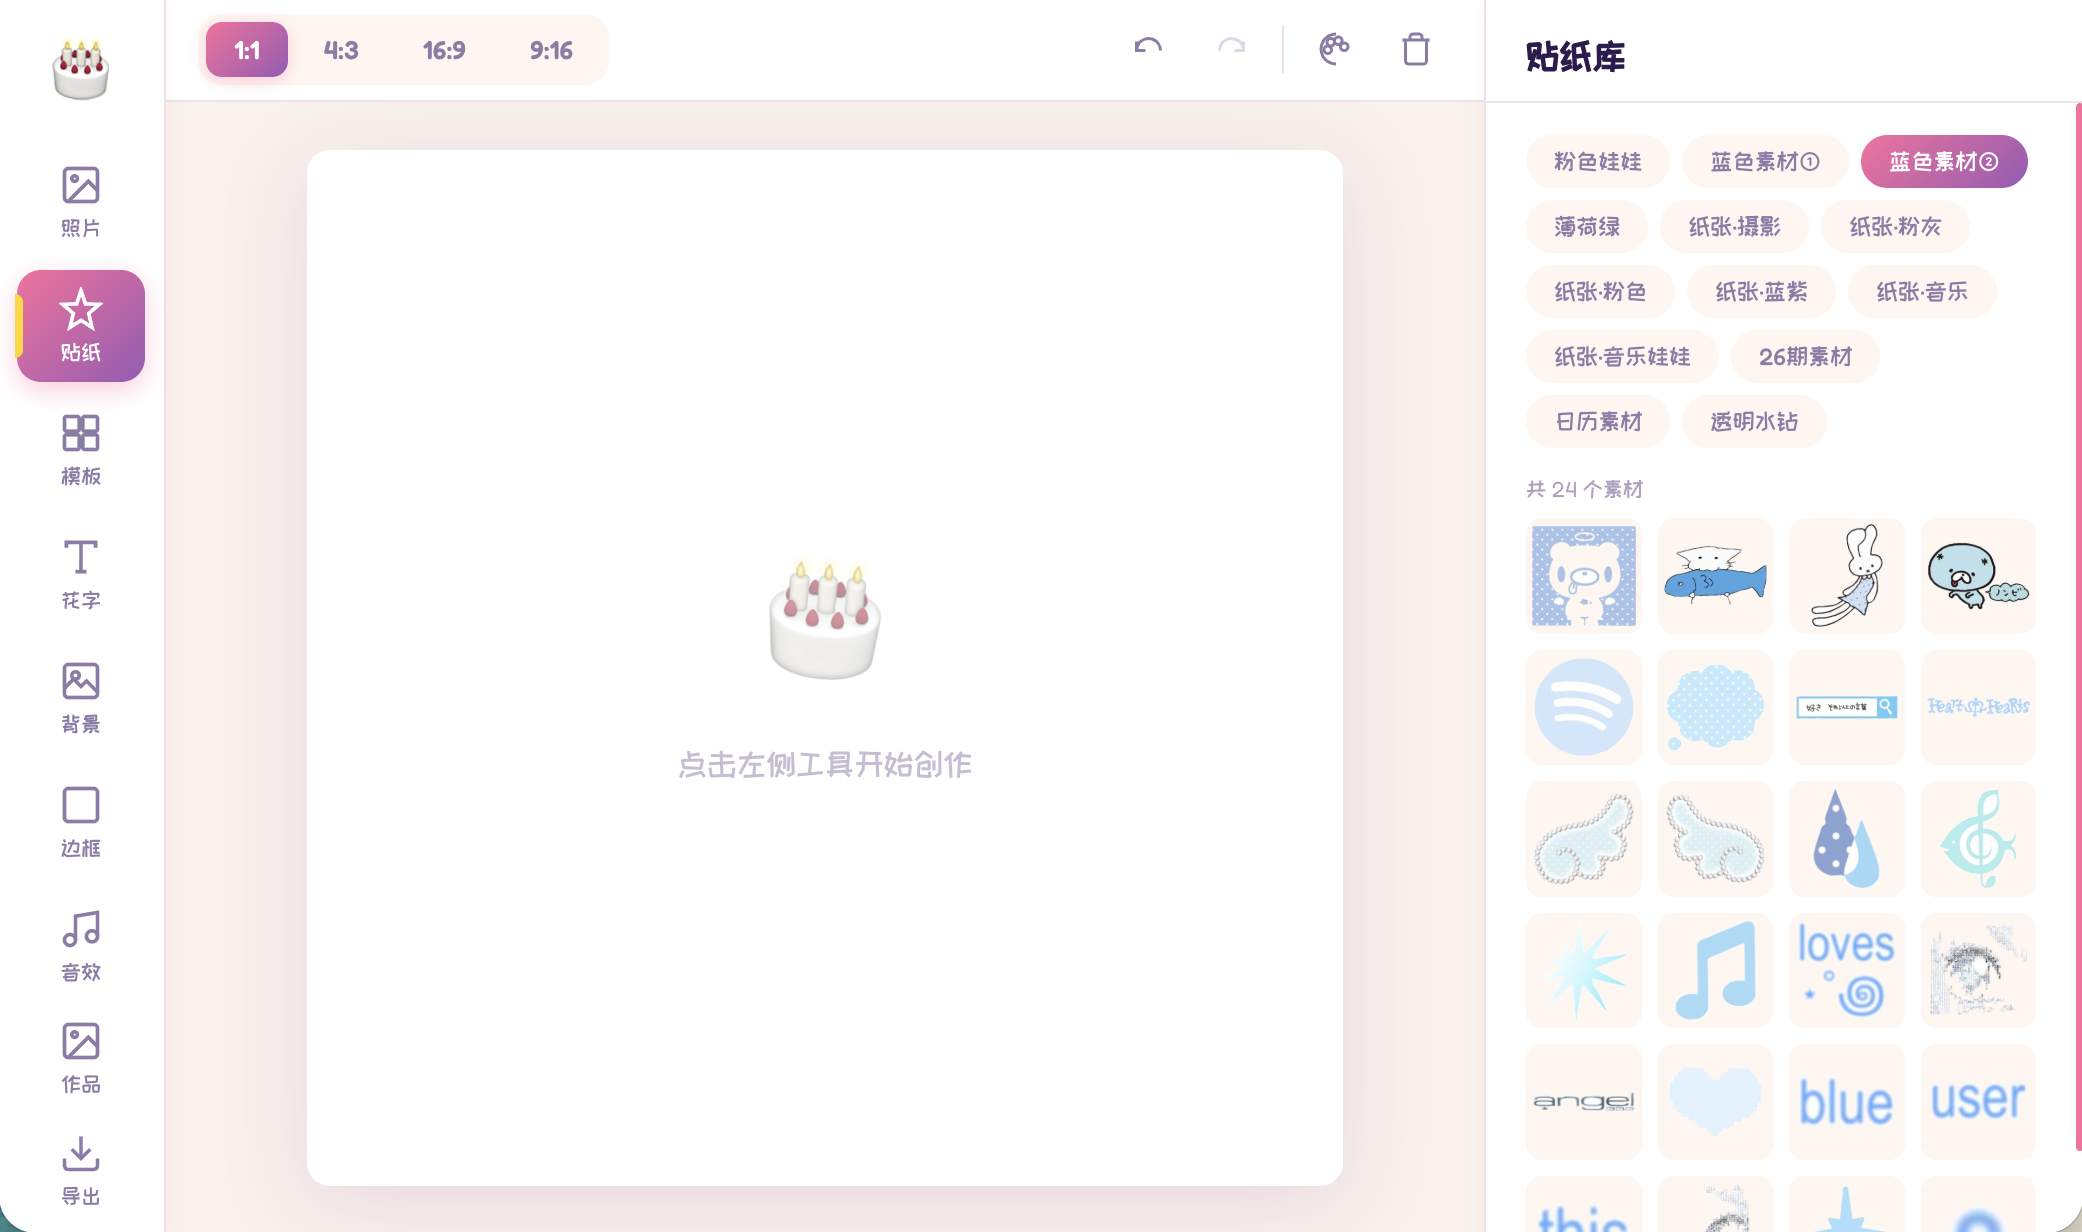Screen dimensions: 2082x1232
Task: Choose the 蓝色素材① sticker category
Action: point(1764,161)
